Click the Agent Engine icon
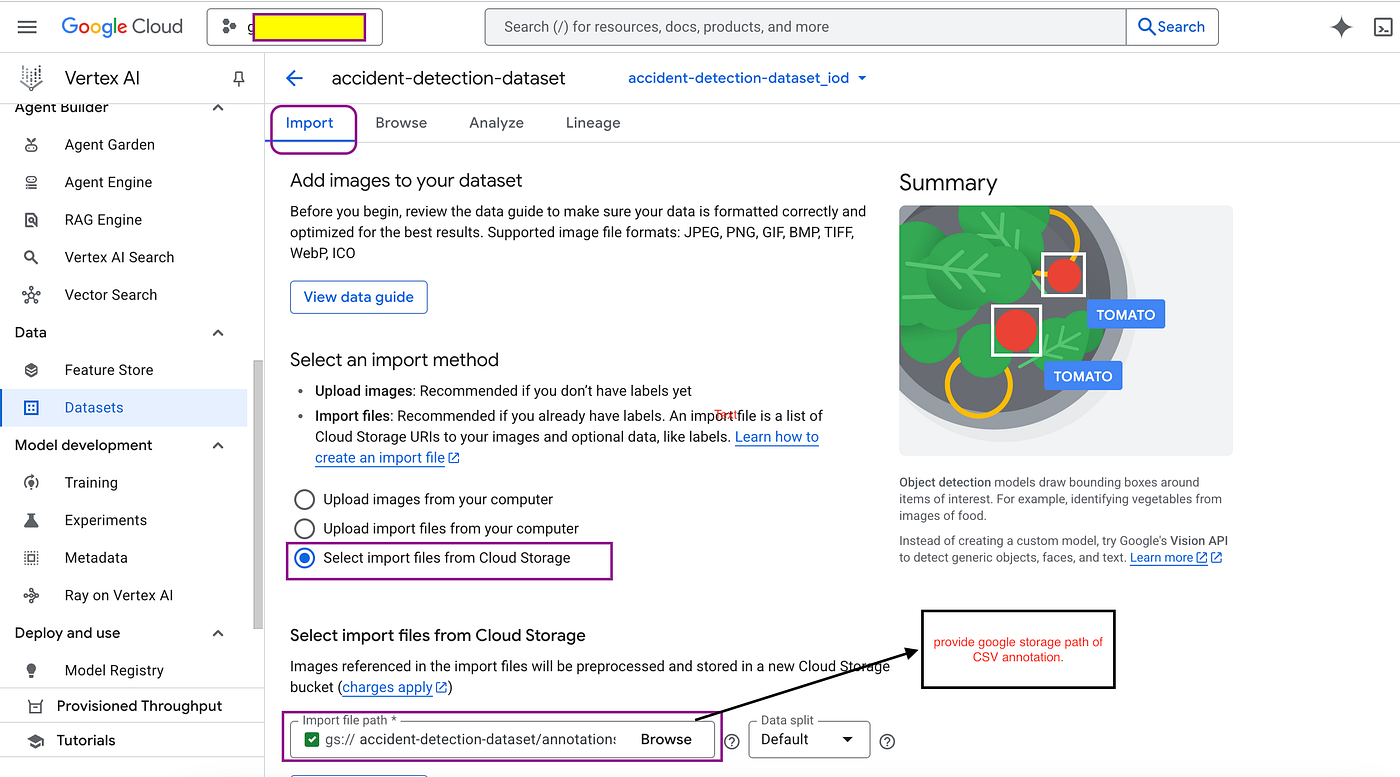1400x777 pixels. [31, 182]
